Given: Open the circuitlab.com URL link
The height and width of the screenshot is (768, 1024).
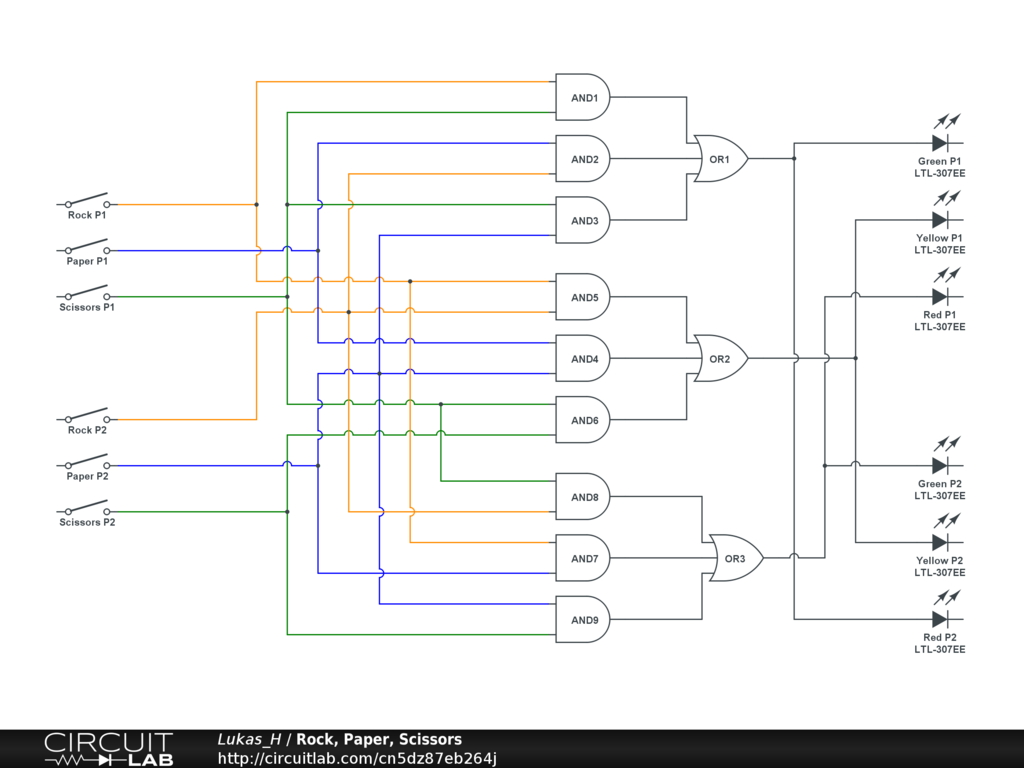Looking at the screenshot, I should pos(357,758).
